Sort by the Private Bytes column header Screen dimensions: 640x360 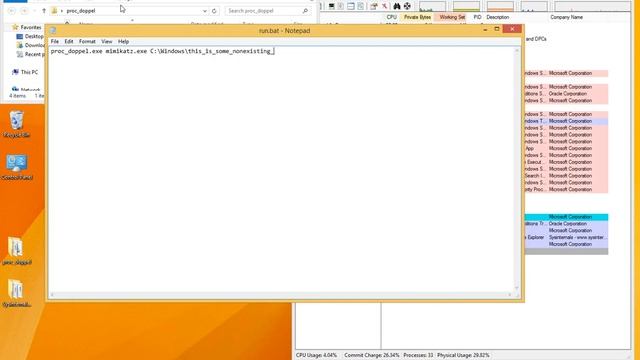click(417, 17)
